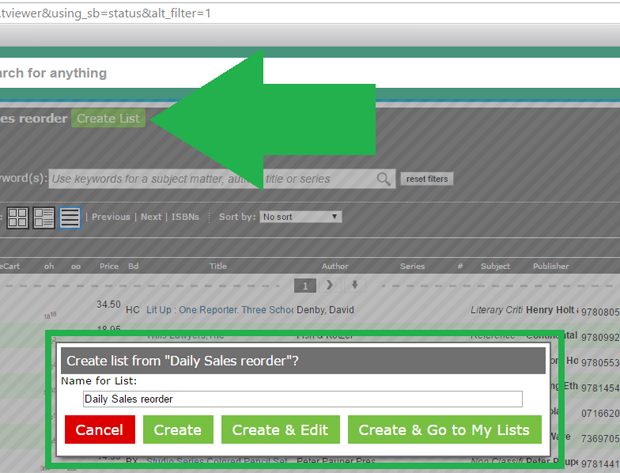
Task: Click the green Create button
Action: [x=178, y=430]
